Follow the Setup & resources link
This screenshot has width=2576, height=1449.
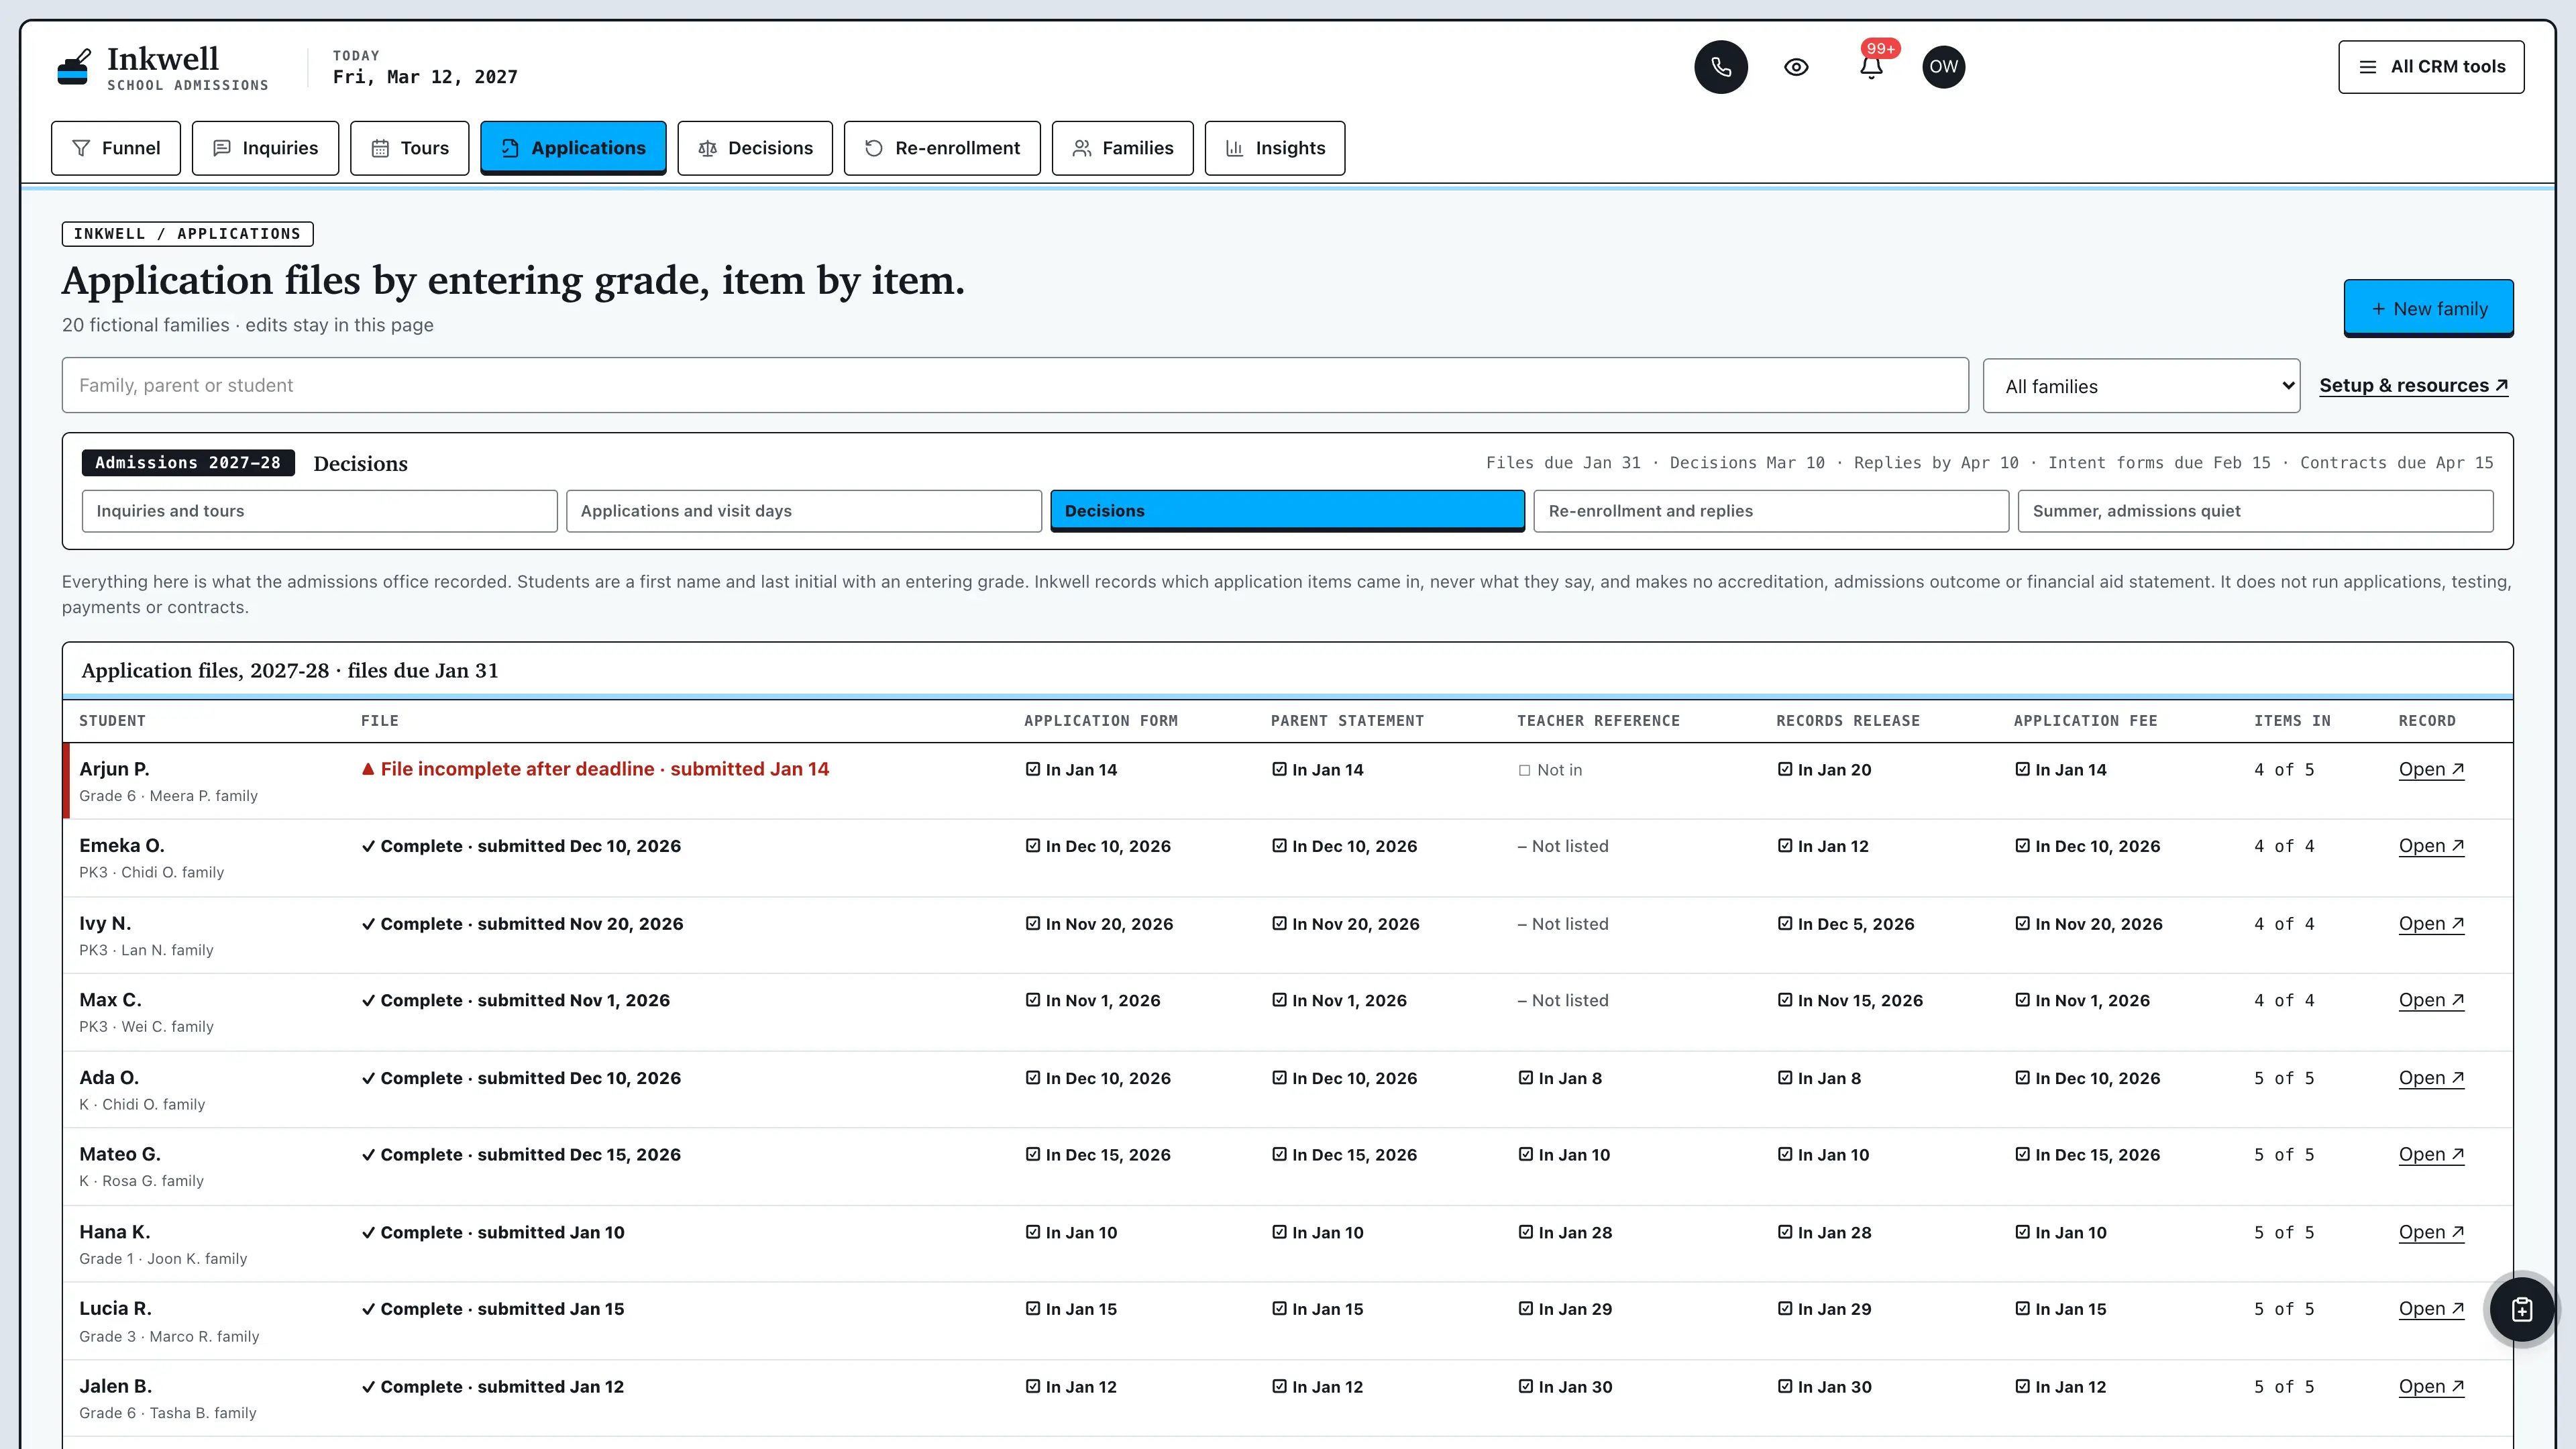(x=2413, y=385)
